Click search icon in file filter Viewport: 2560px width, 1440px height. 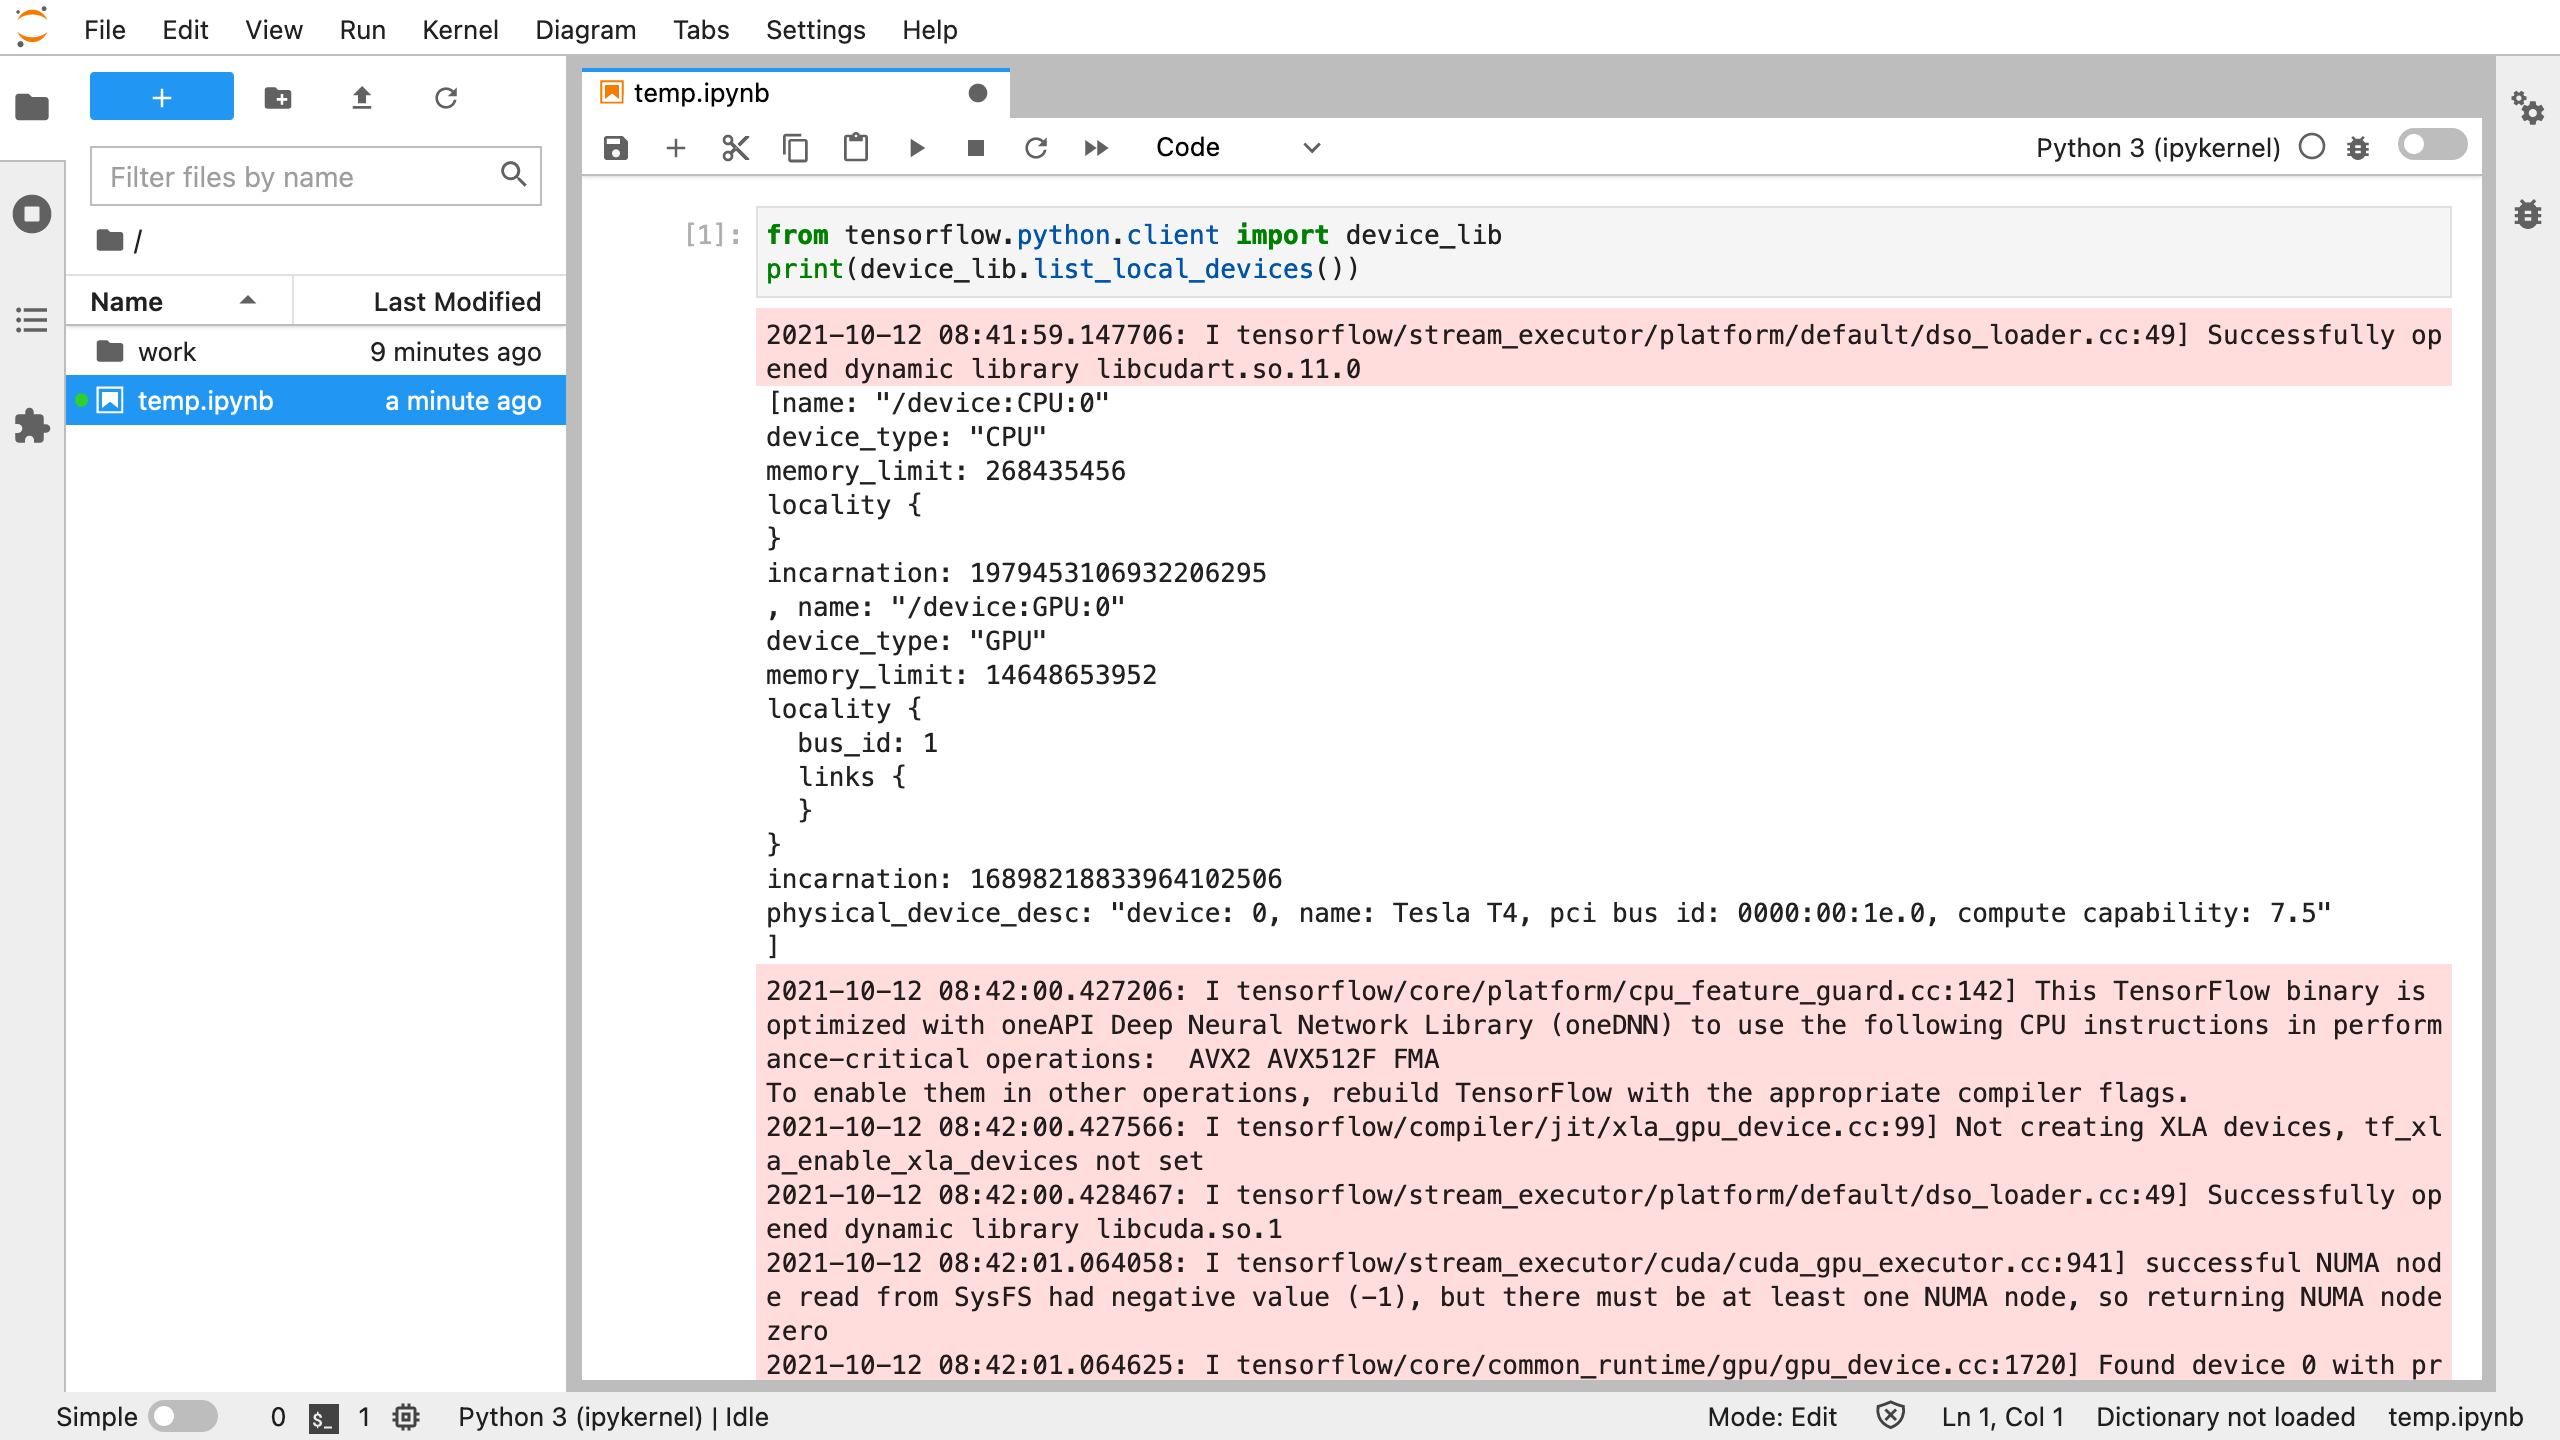(x=514, y=175)
